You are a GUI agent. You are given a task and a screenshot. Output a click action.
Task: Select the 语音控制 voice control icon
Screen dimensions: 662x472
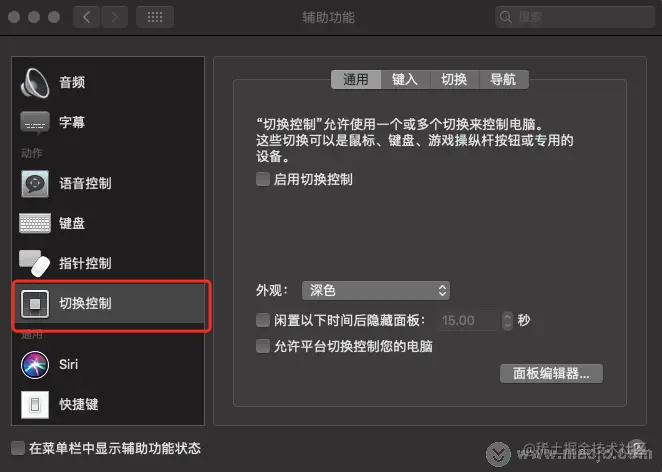tap(35, 183)
